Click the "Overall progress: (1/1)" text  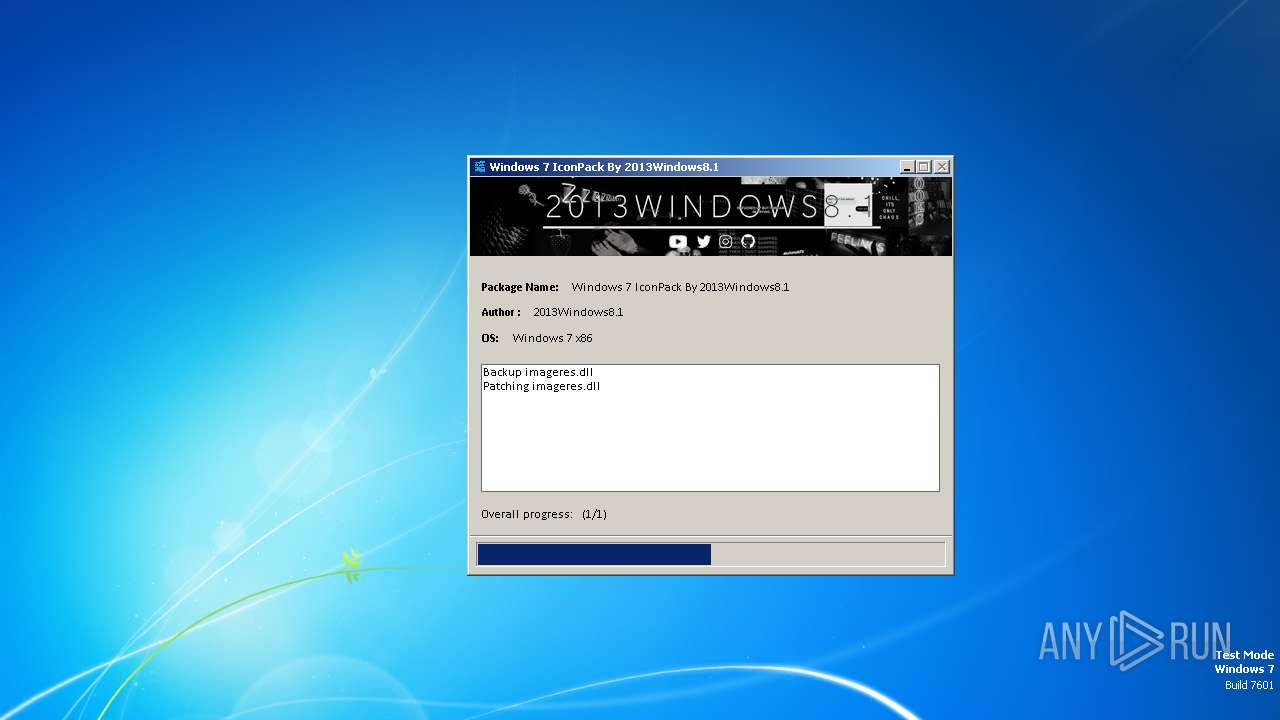point(544,514)
